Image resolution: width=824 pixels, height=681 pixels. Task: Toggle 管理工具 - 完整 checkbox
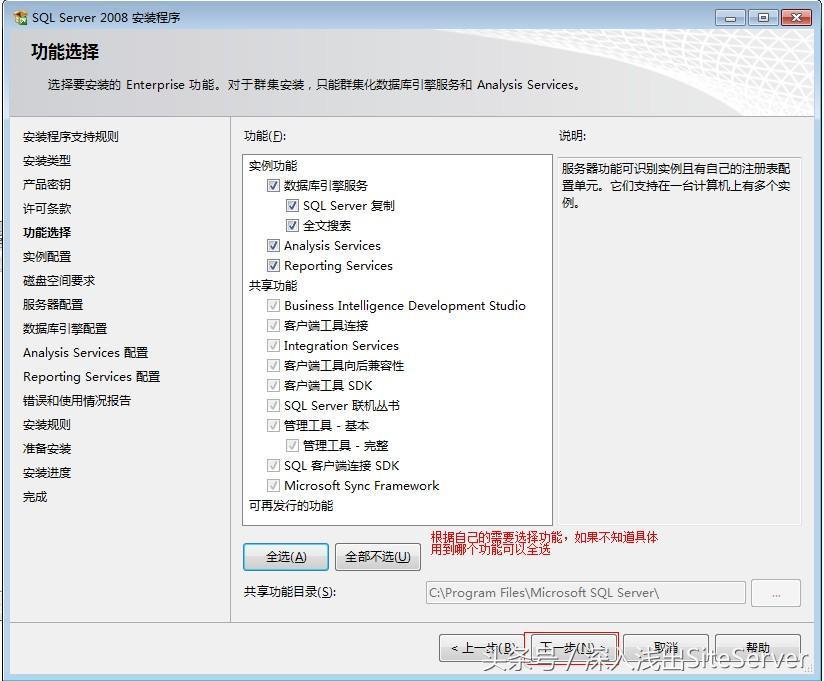click(292, 445)
